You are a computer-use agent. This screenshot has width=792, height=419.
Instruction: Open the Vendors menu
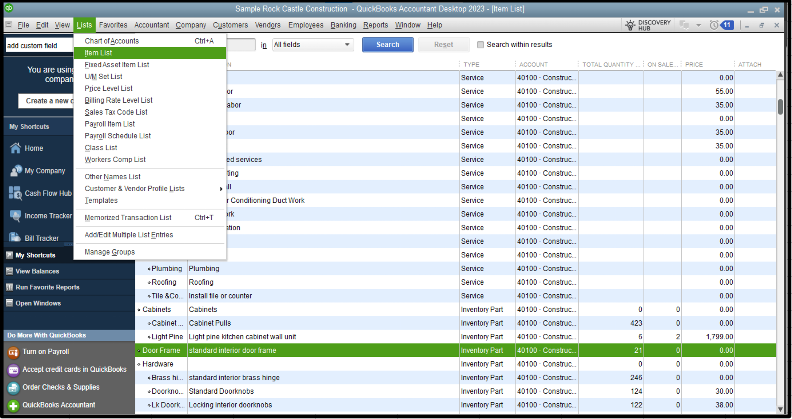tap(268, 25)
